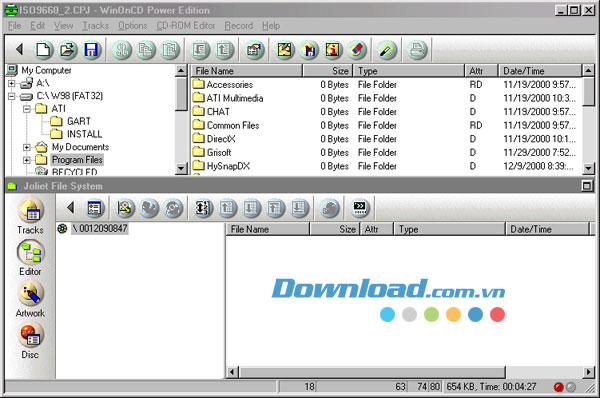Click the printer icon in top toolbar
Viewport: 600px width, 398px height.
click(x=417, y=50)
